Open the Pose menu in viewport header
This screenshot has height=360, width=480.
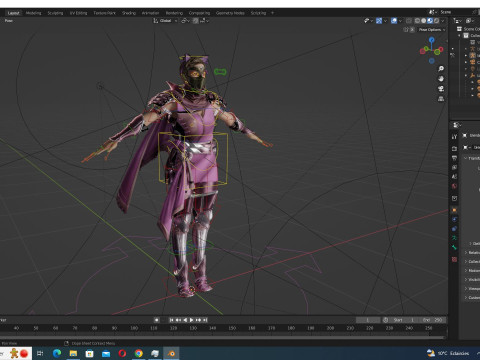pos(9,21)
